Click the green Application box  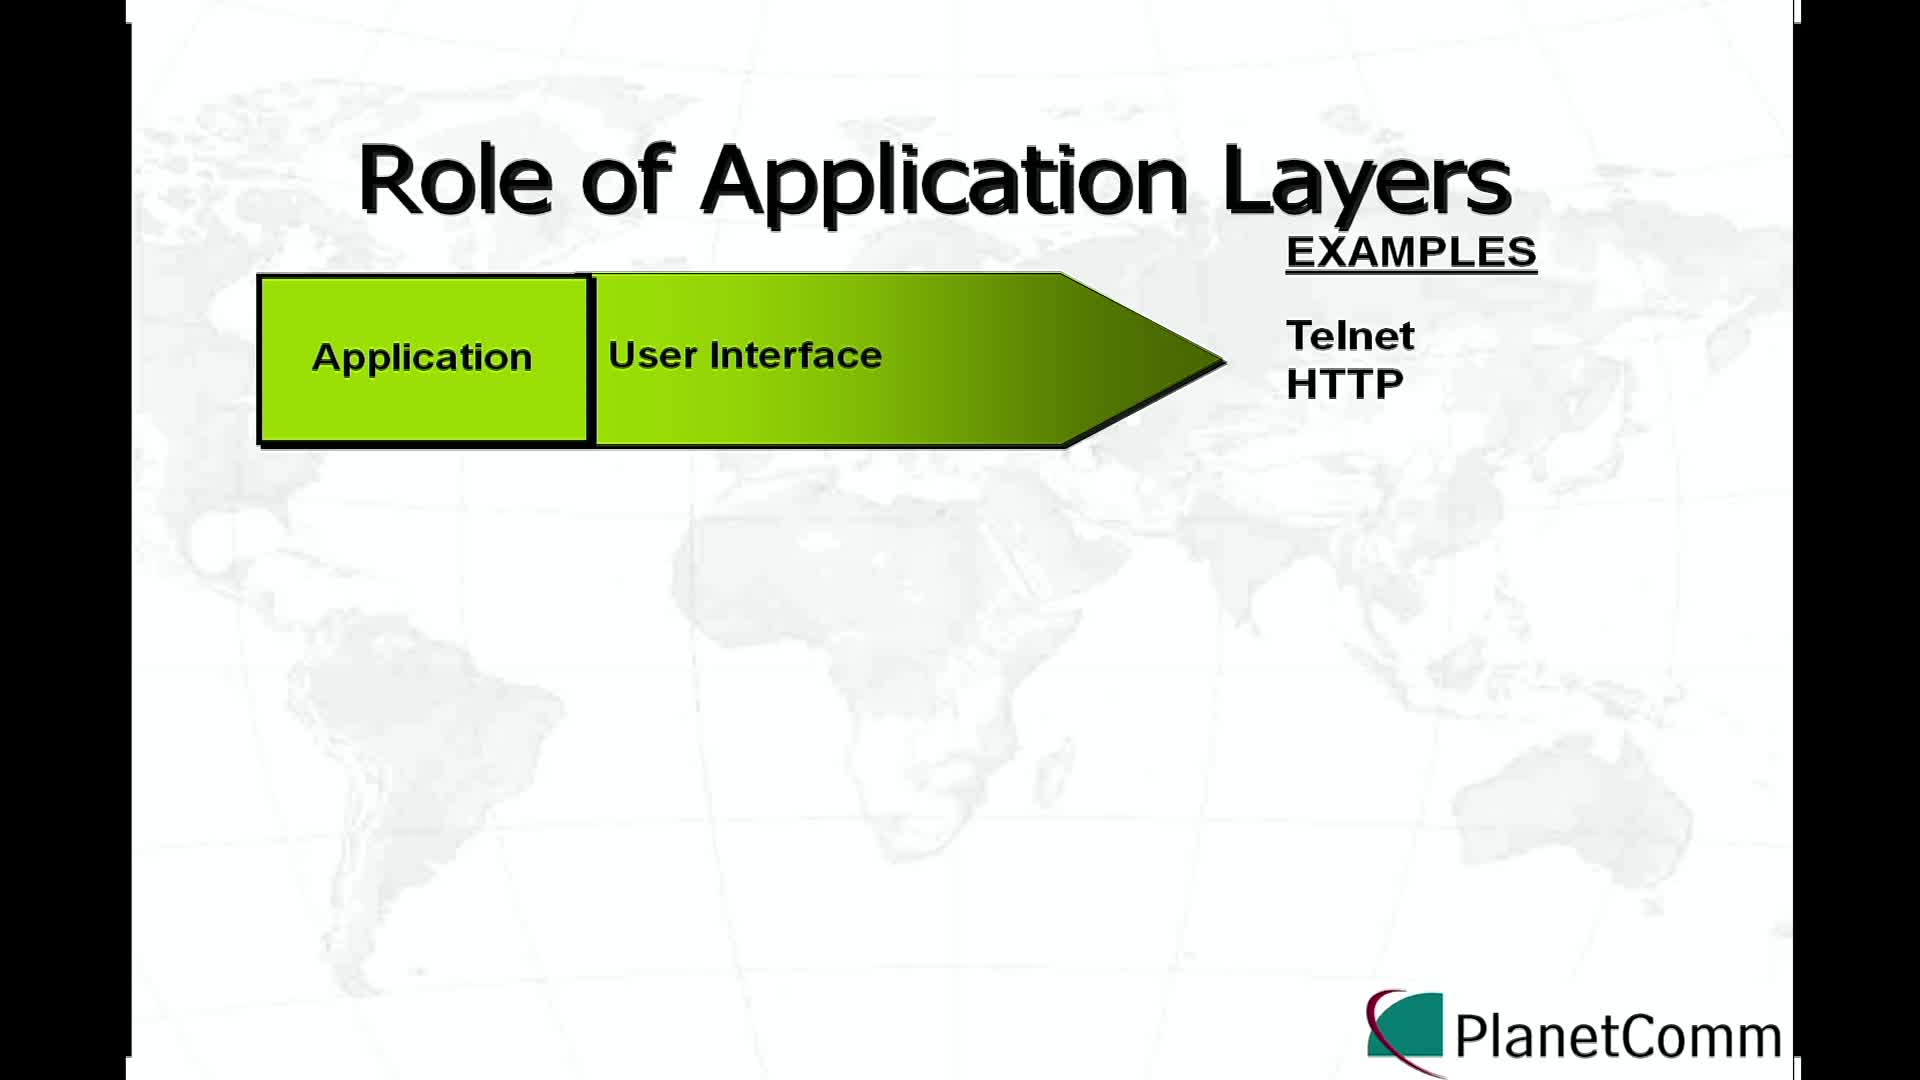tap(422, 356)
